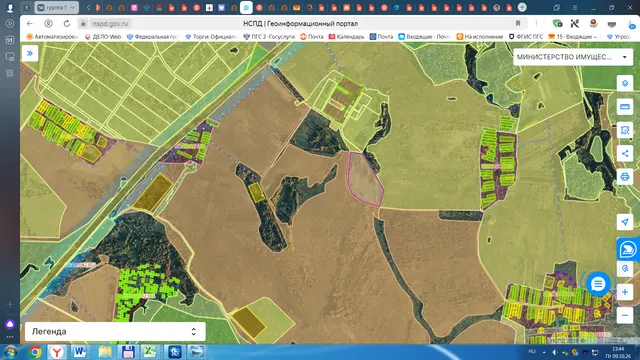This screenshot has height=360, width=640.
Task: Activate the ruler measurement tool
Action: pyautogui.click(x=625, y=107)
